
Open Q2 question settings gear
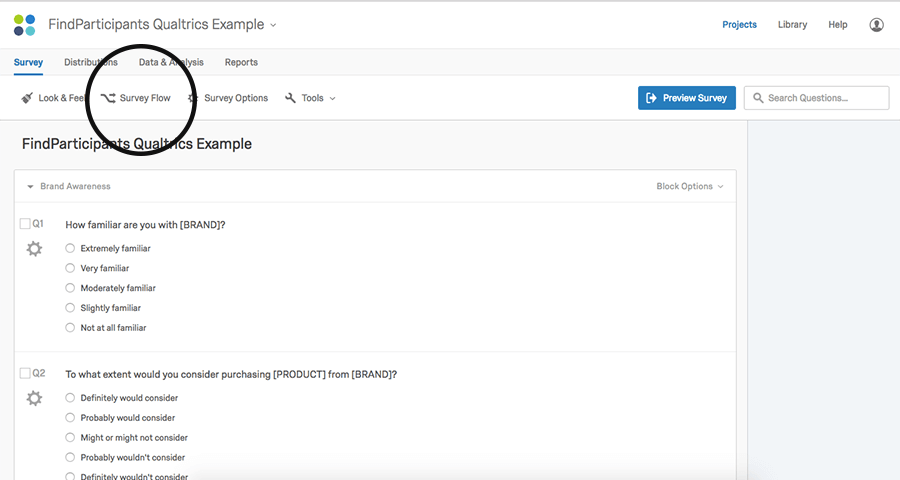point(34,398)
